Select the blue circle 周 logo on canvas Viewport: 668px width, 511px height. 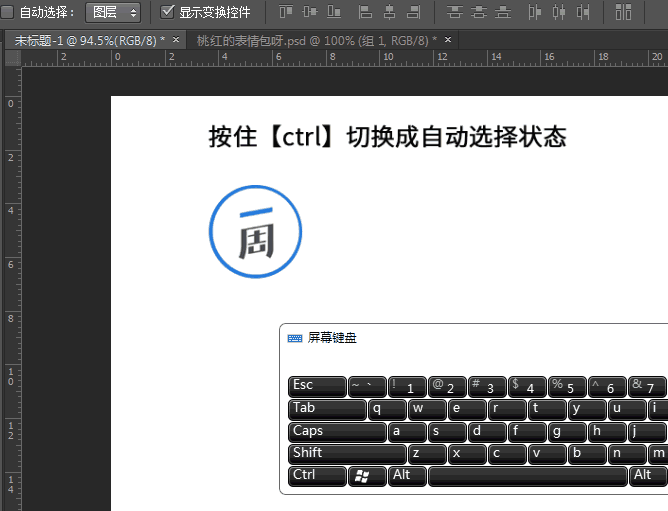255,232
